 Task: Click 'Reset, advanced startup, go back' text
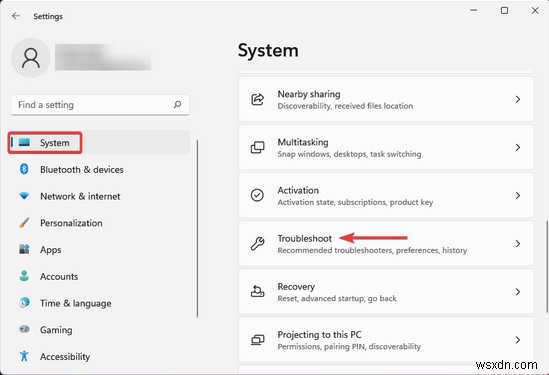pyautogui.click(x=337, y=298)
